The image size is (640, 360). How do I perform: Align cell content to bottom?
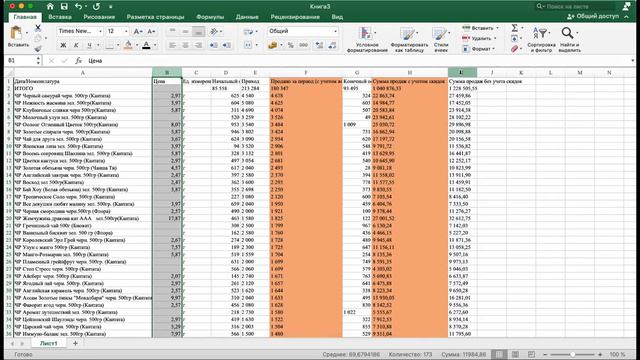[198, 31]
